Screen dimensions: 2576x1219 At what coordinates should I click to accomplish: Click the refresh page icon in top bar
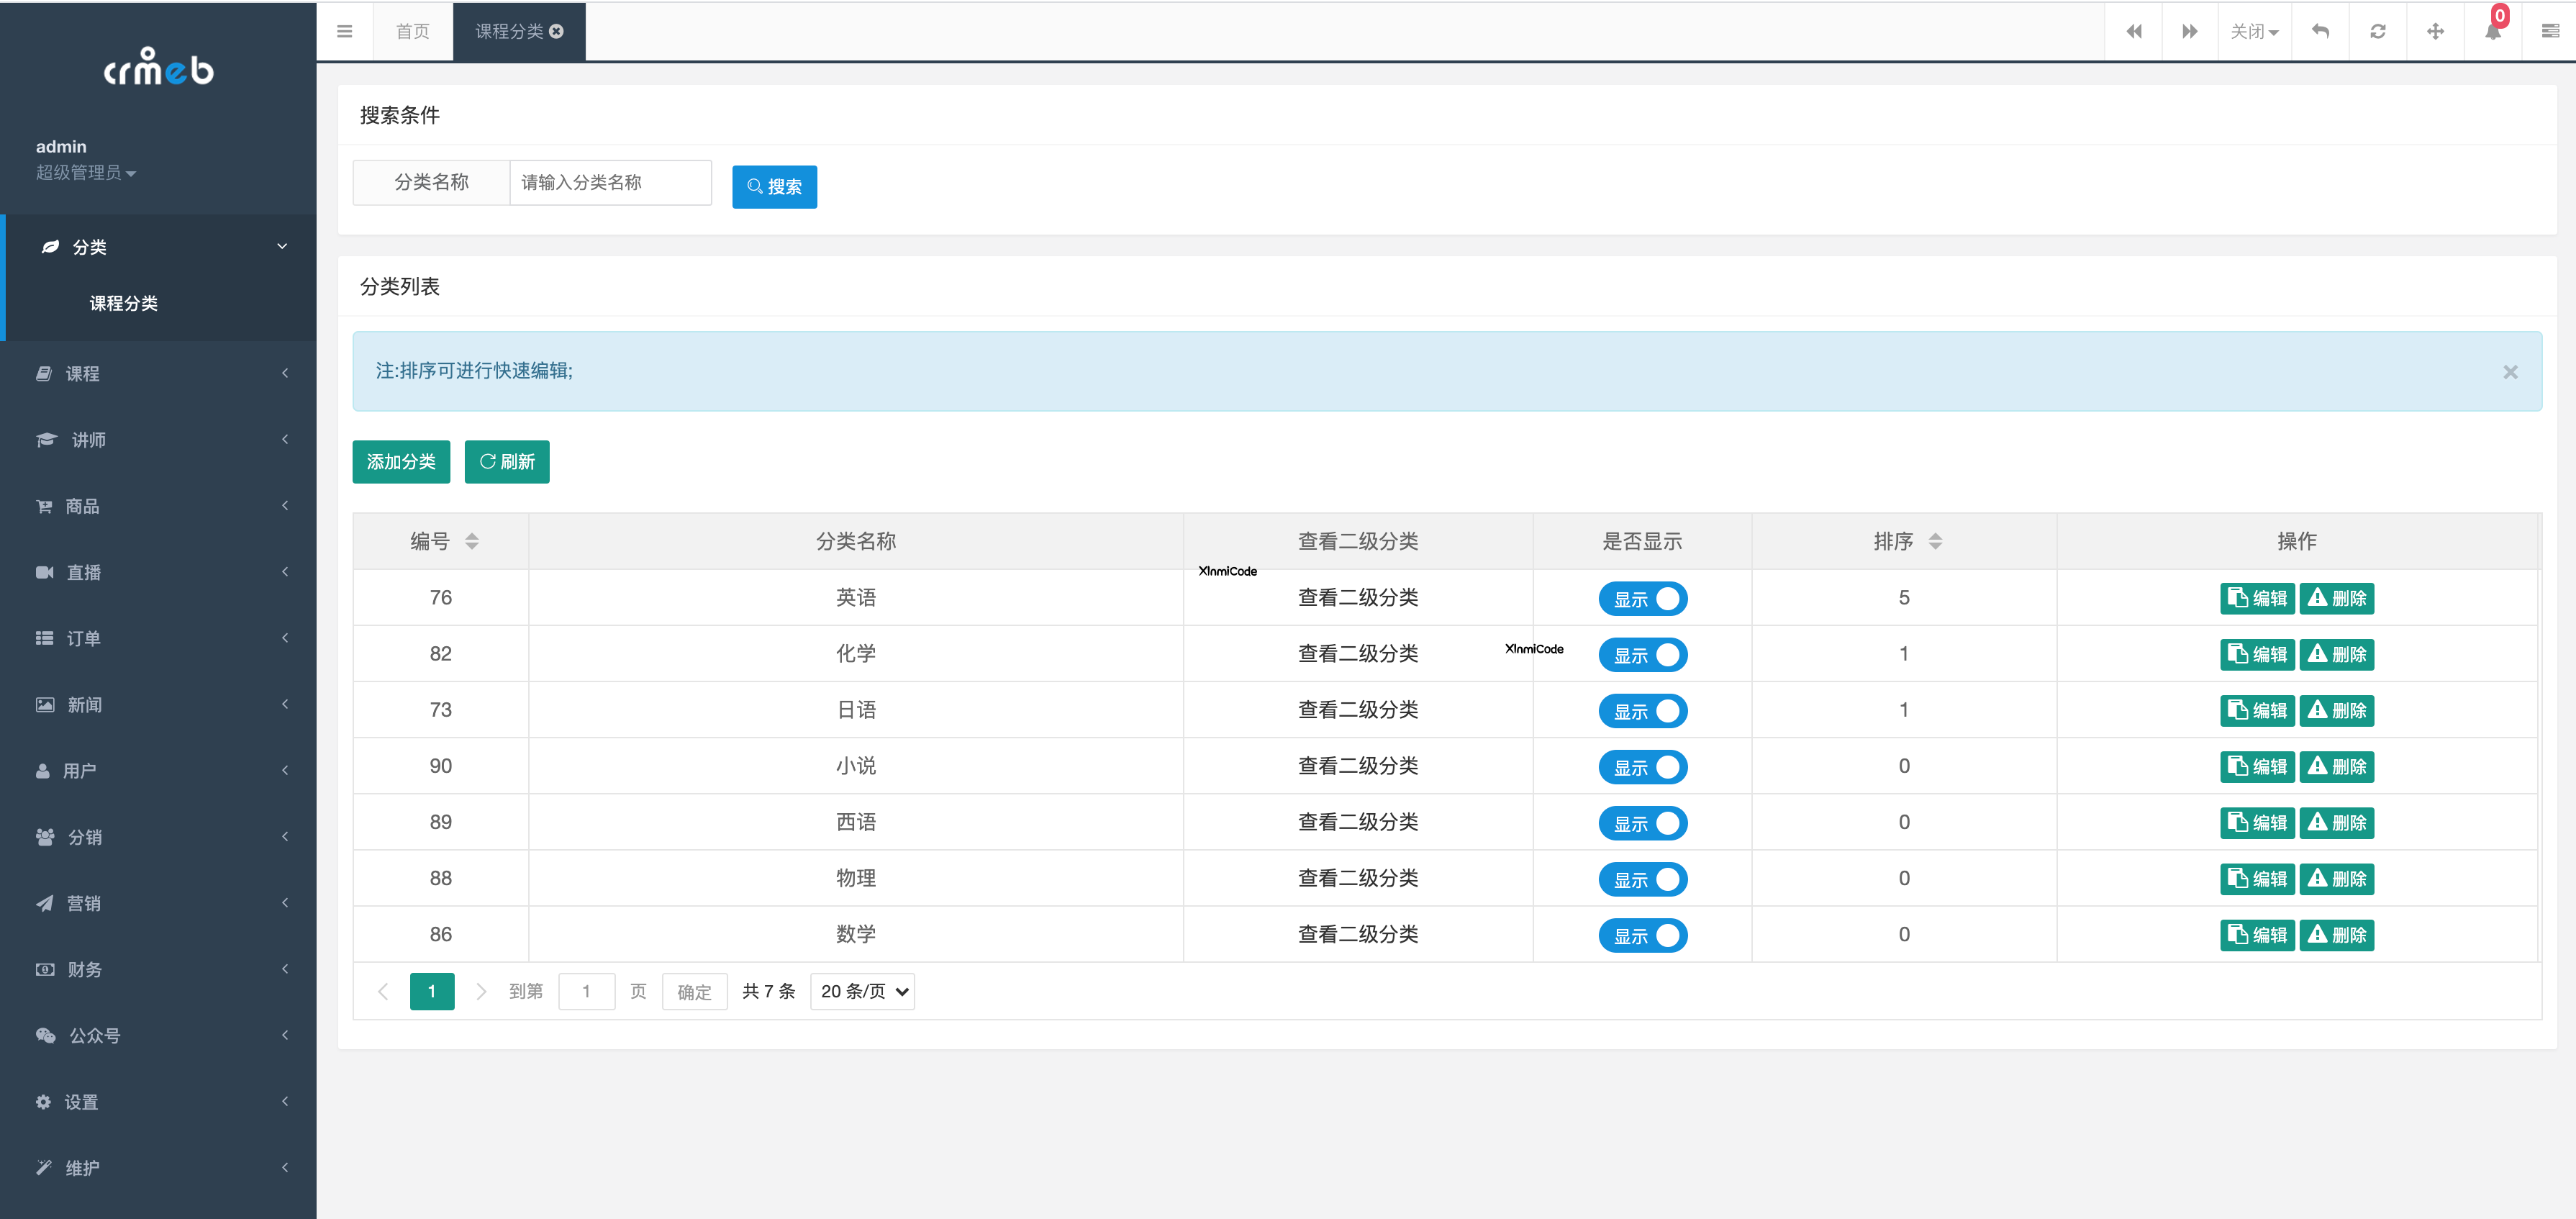coord(2377,32)
